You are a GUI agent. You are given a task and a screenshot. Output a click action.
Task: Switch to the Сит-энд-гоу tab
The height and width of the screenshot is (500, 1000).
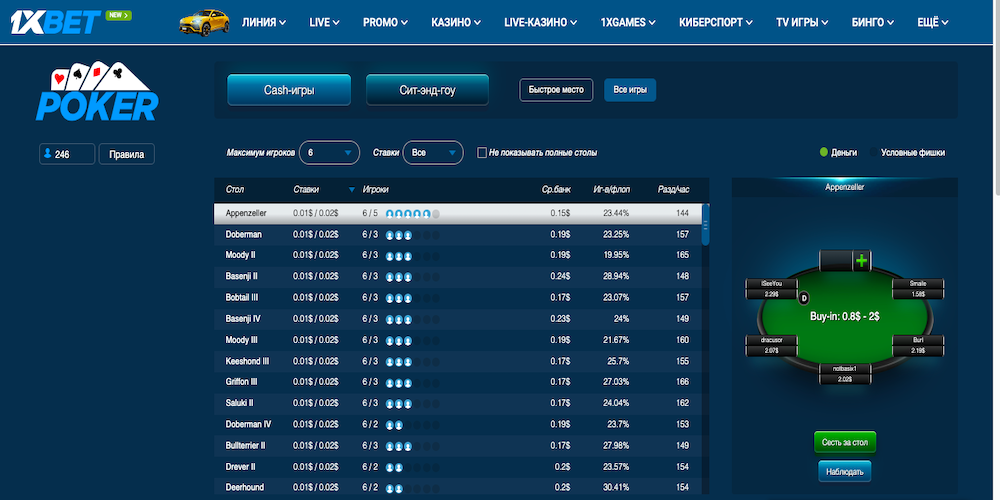point(427,90)
